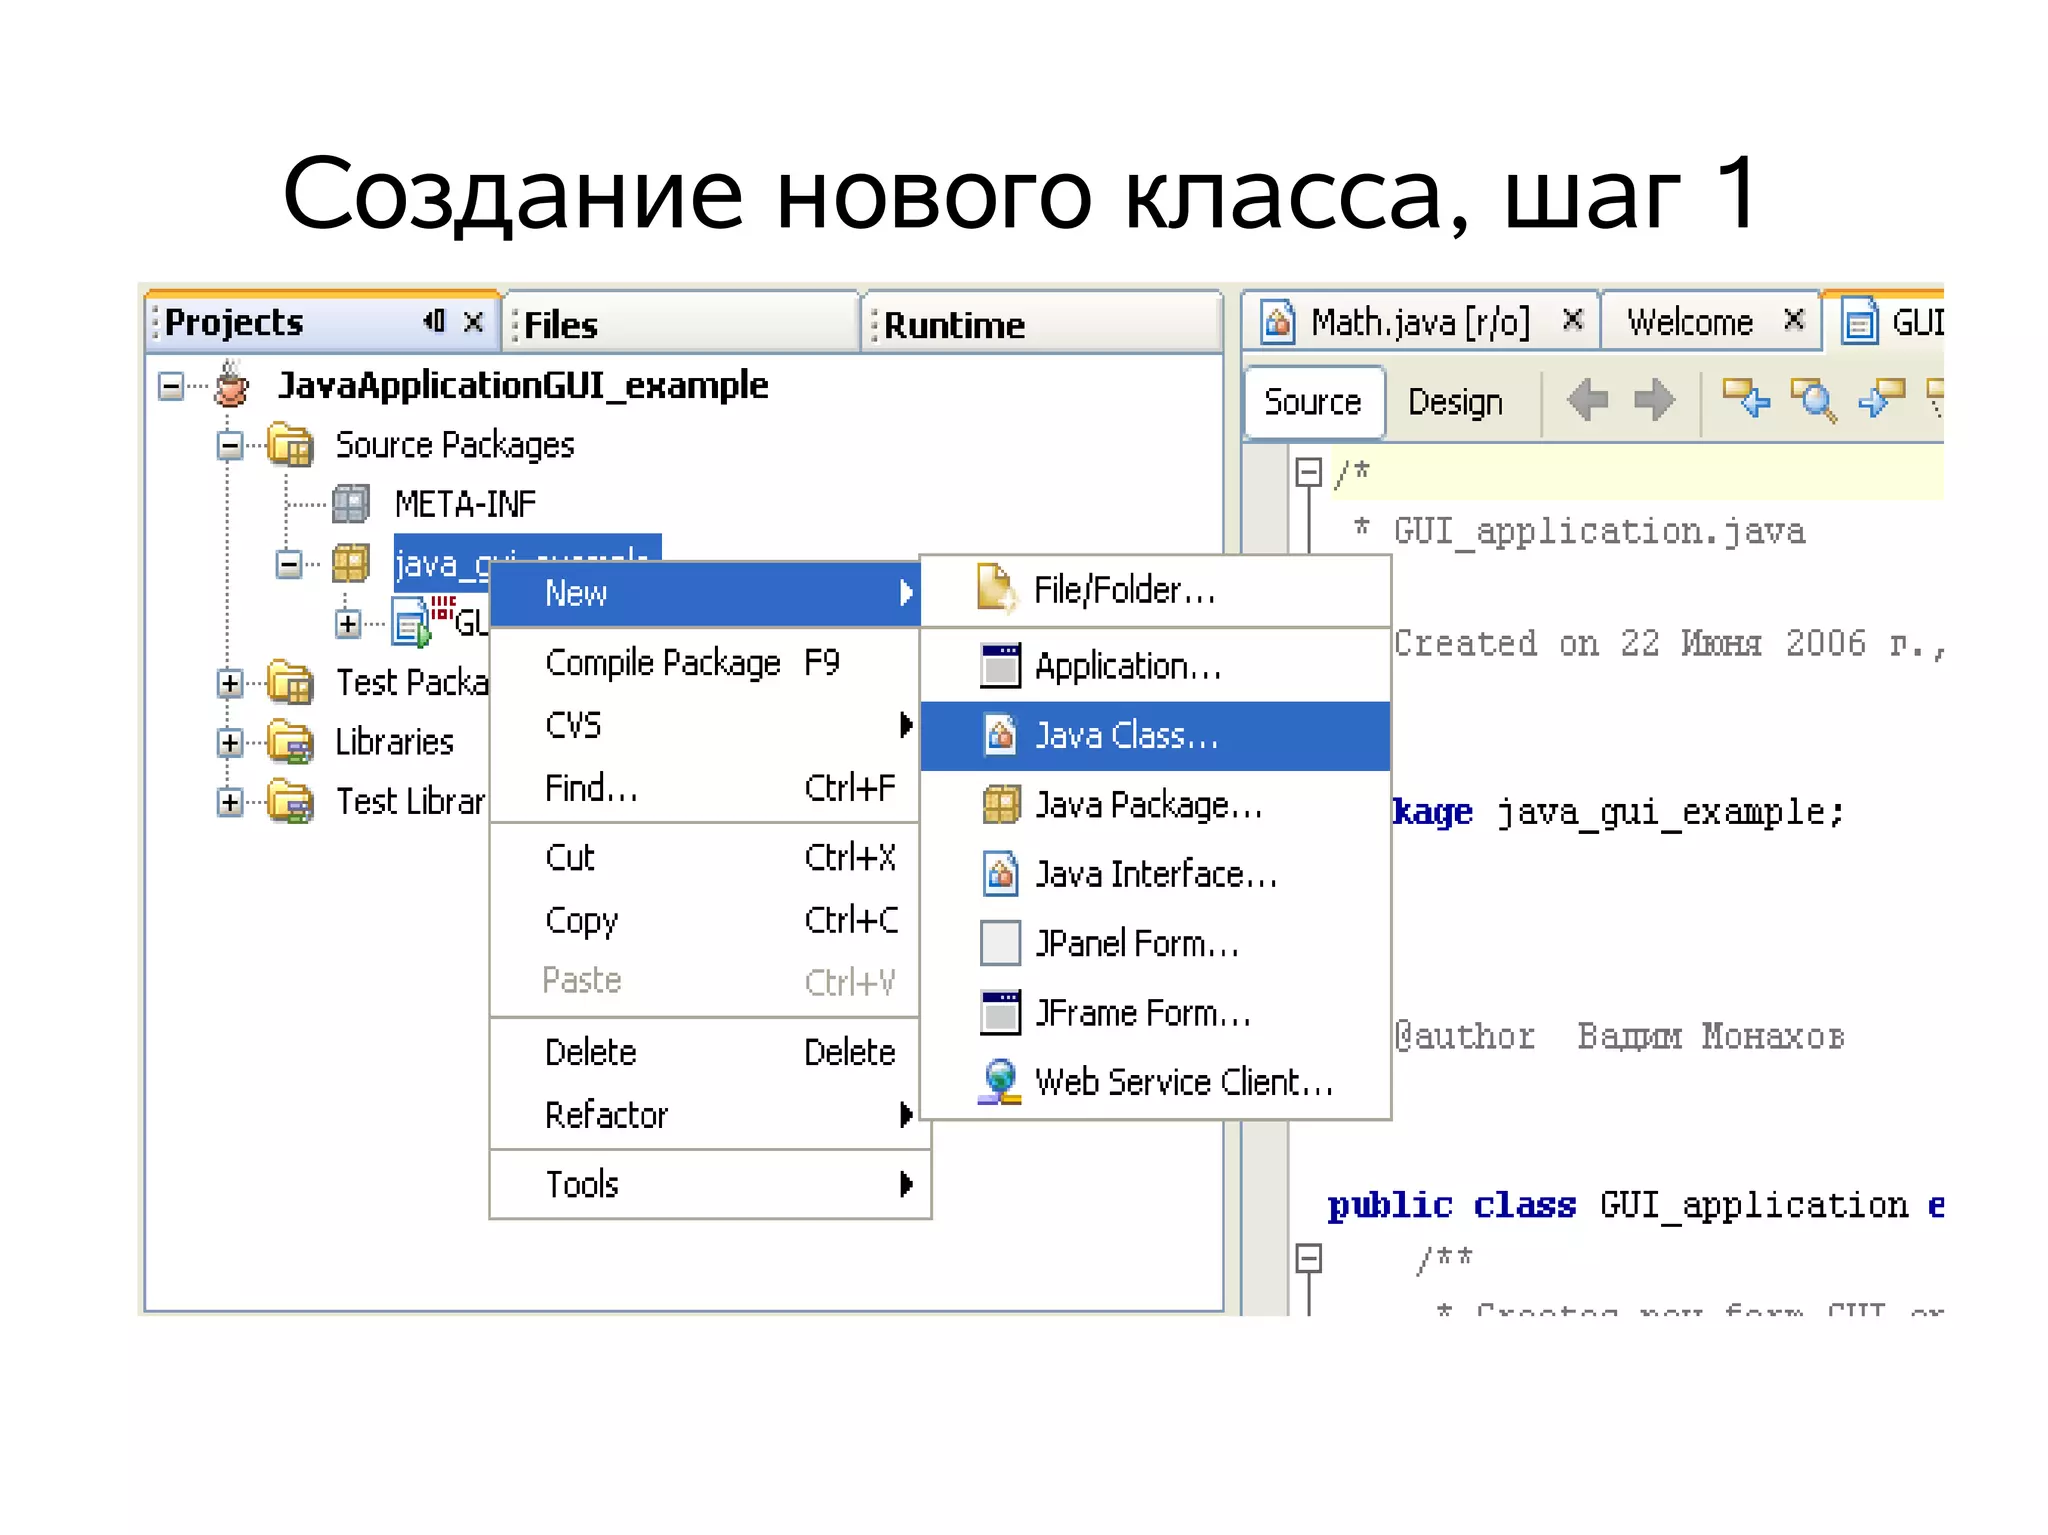Click the JFrame Form icon in the submenu

click(x=1000, y=1013)
